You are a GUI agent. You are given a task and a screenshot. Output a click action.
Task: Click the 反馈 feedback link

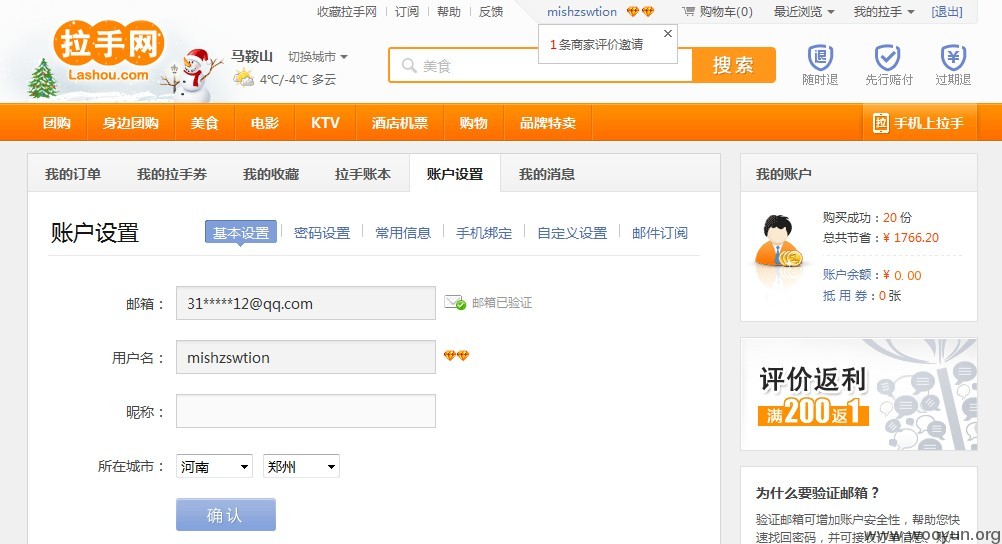[491, 12]
